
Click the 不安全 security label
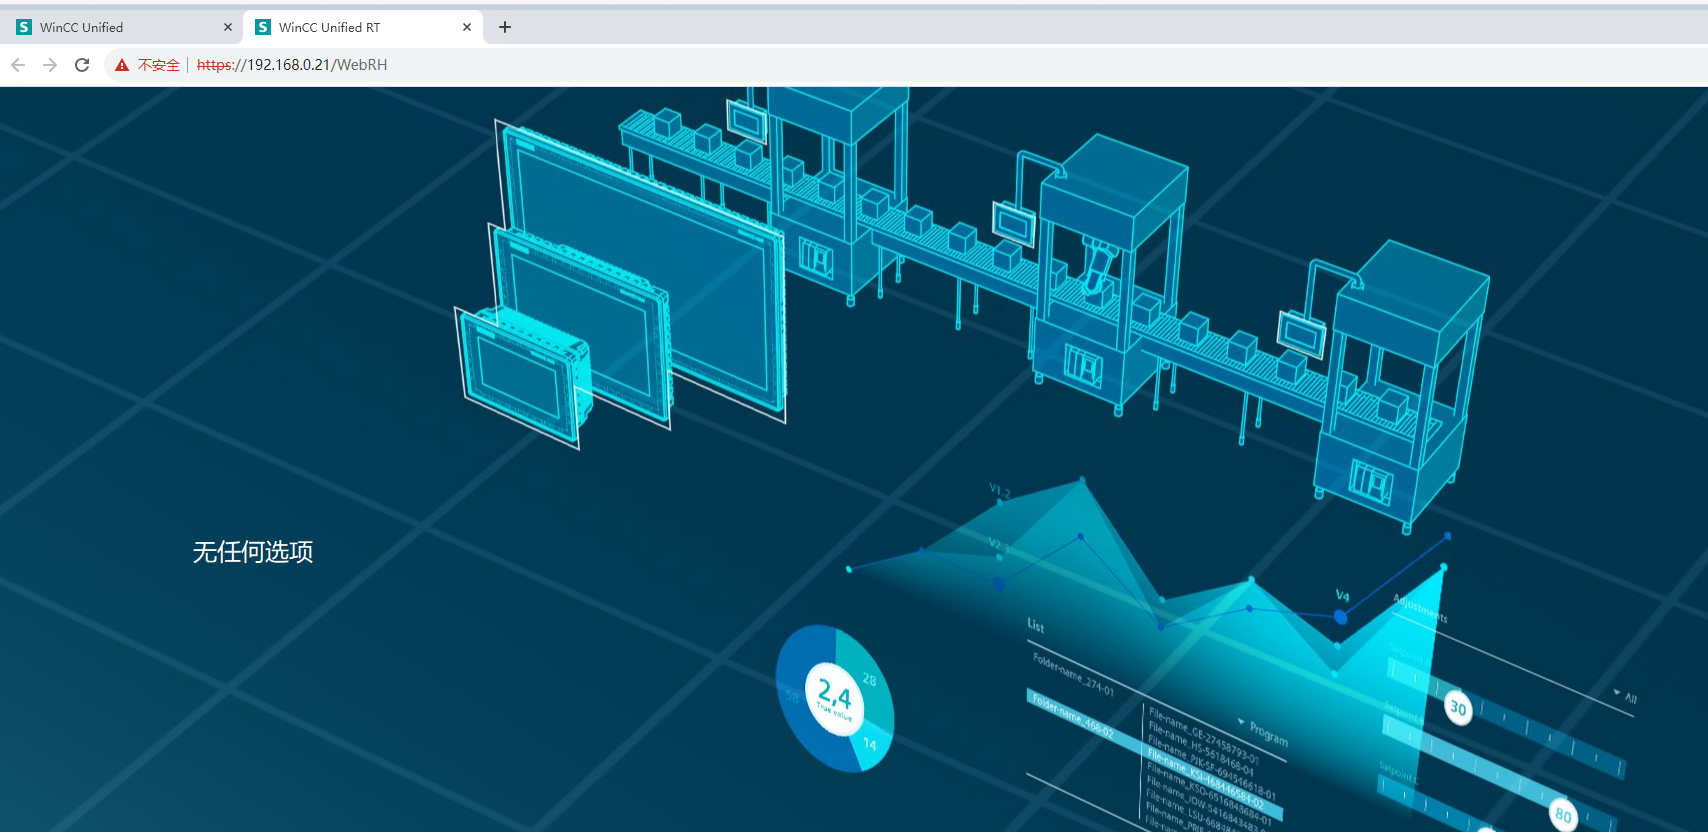click(x=159, y=65)
